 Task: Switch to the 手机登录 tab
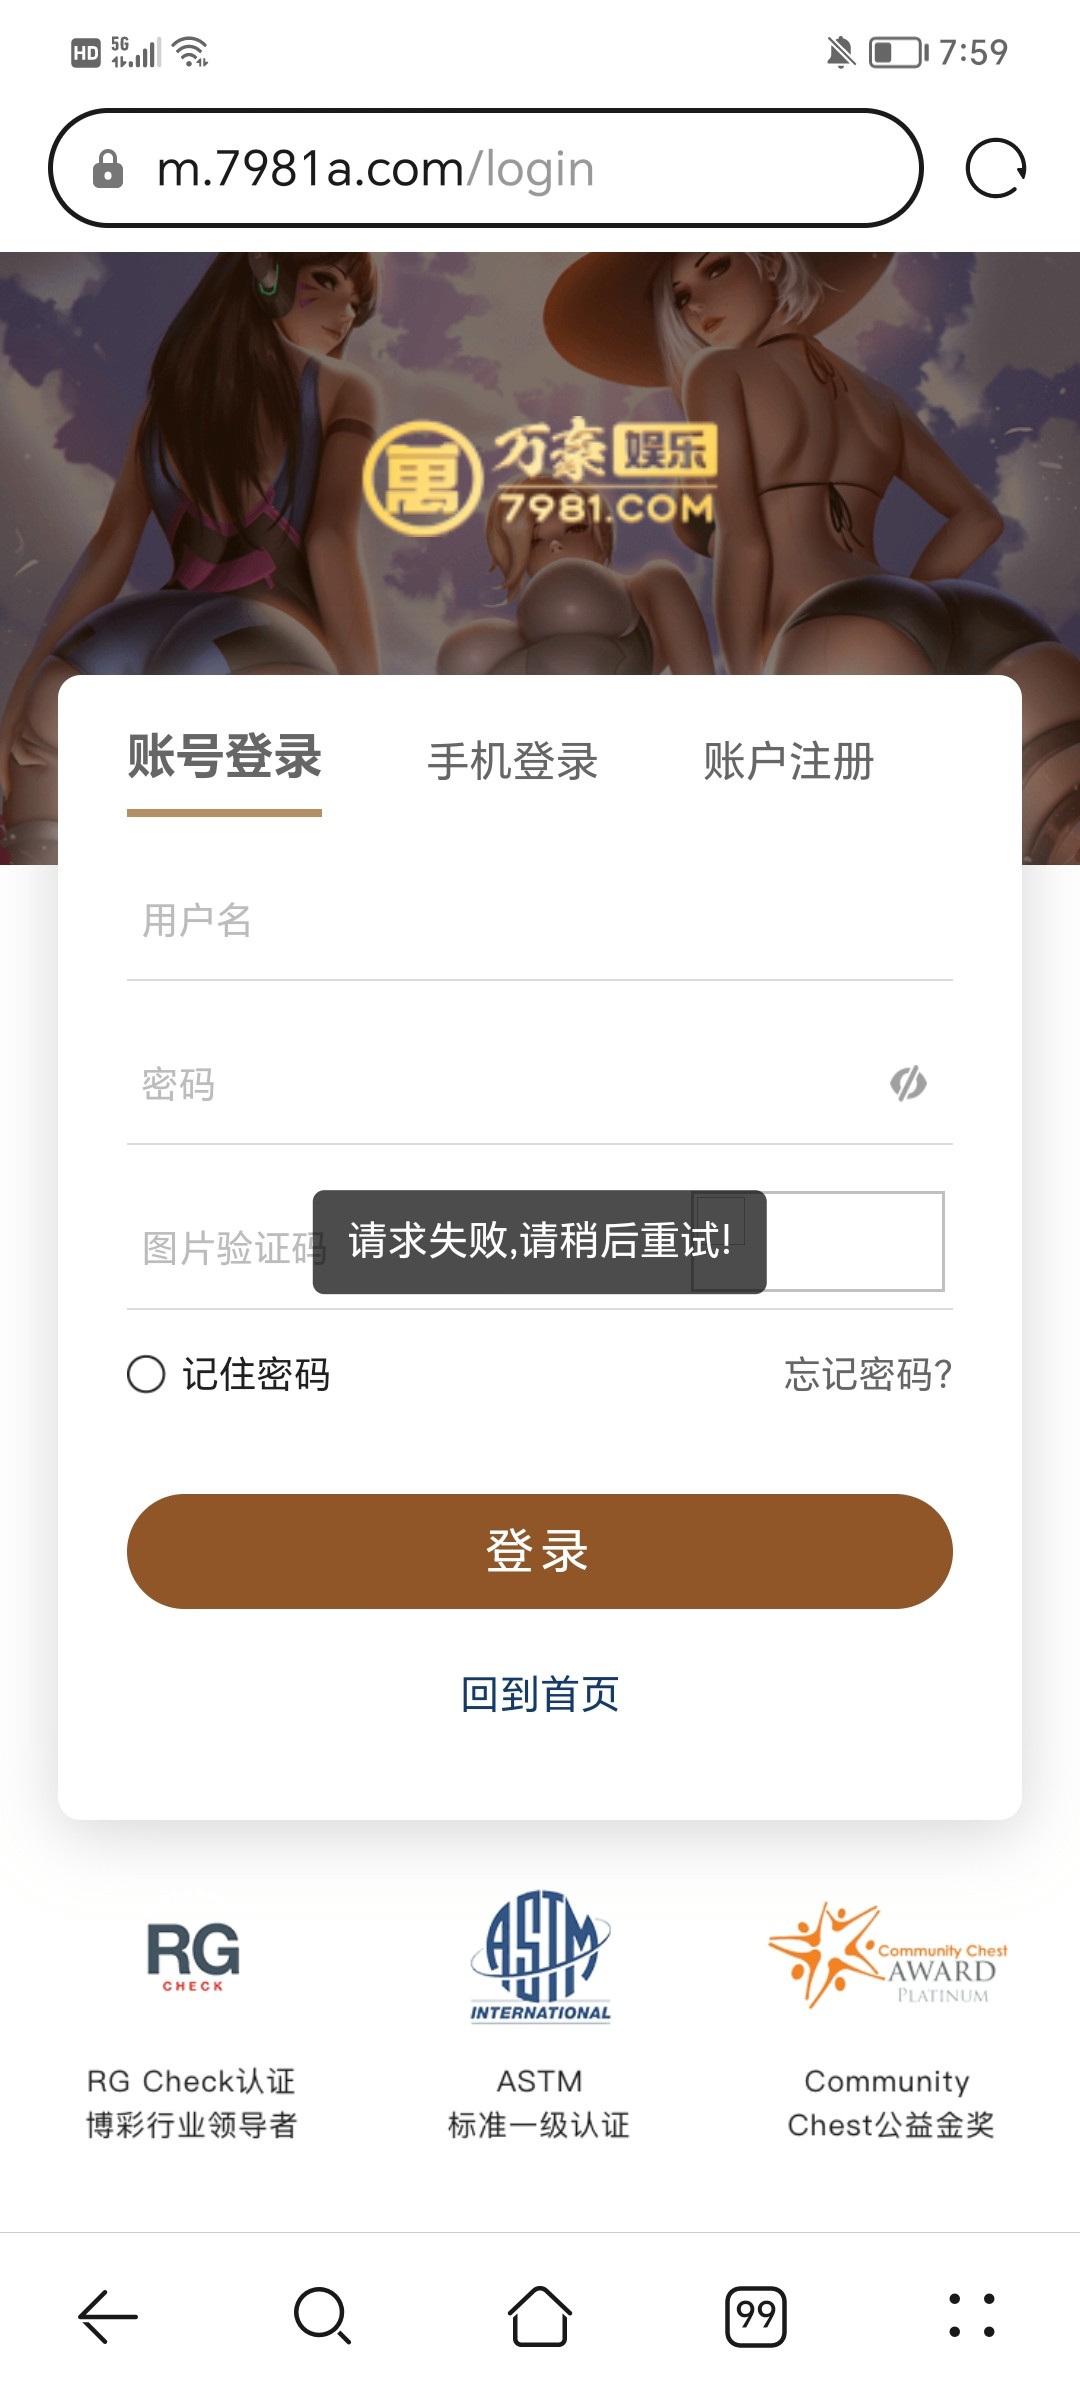click(512, 761)
